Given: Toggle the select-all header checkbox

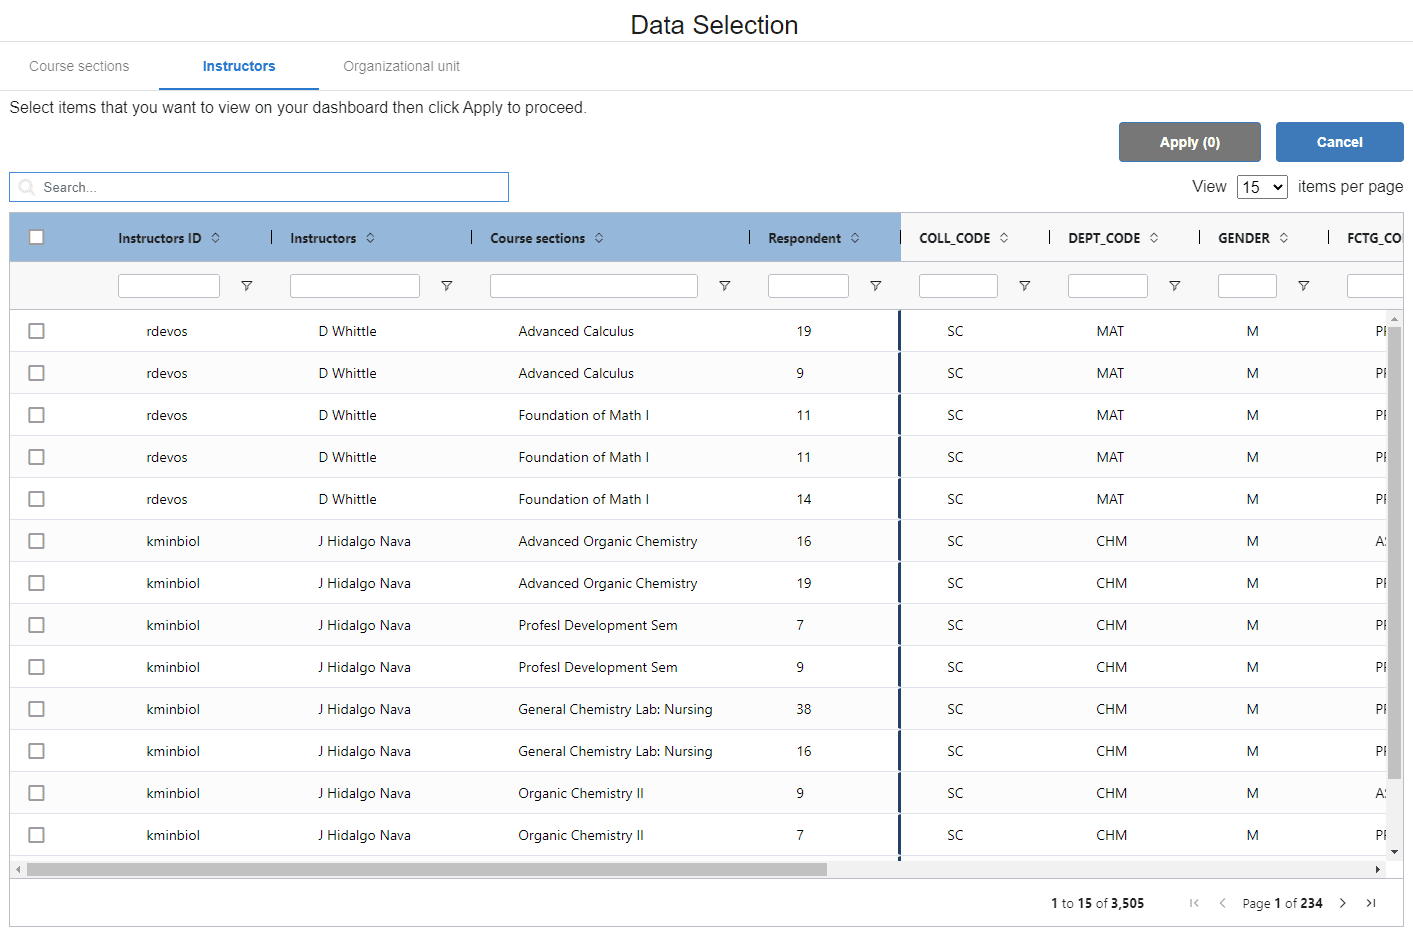Looking at the screenshot, I should 37,237.
